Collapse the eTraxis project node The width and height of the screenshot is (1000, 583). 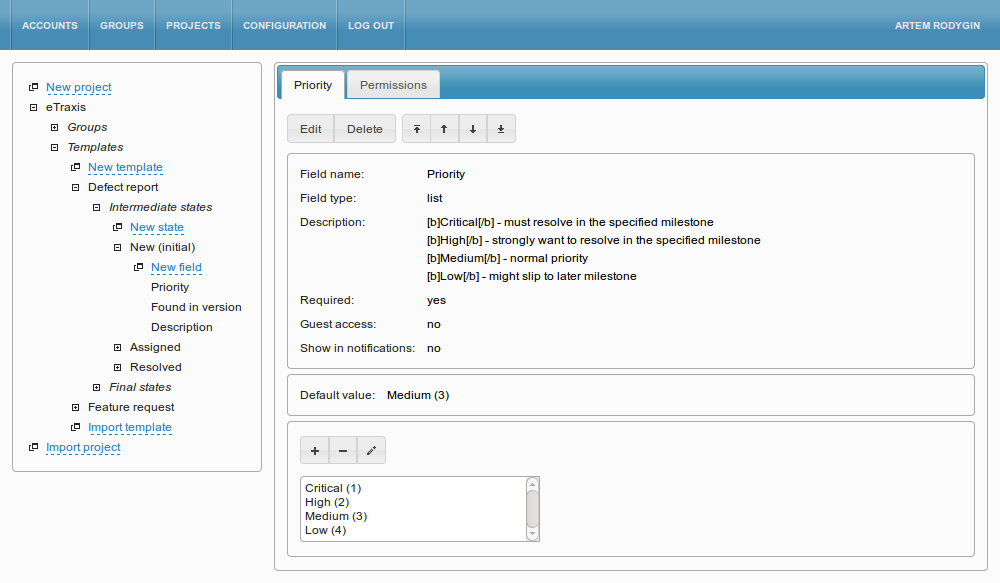coord(34,107)
